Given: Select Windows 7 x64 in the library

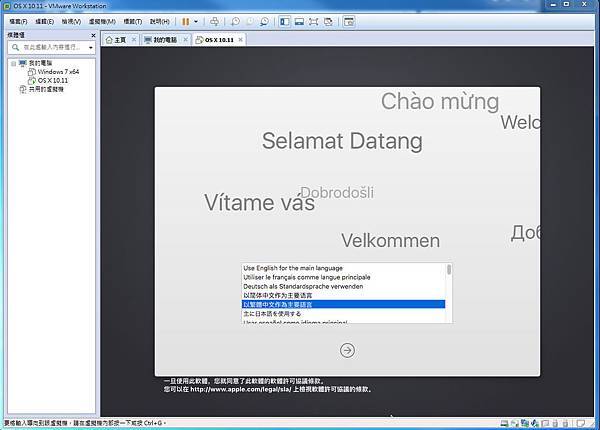Looking at the screenshot, I should pos(58,72).
